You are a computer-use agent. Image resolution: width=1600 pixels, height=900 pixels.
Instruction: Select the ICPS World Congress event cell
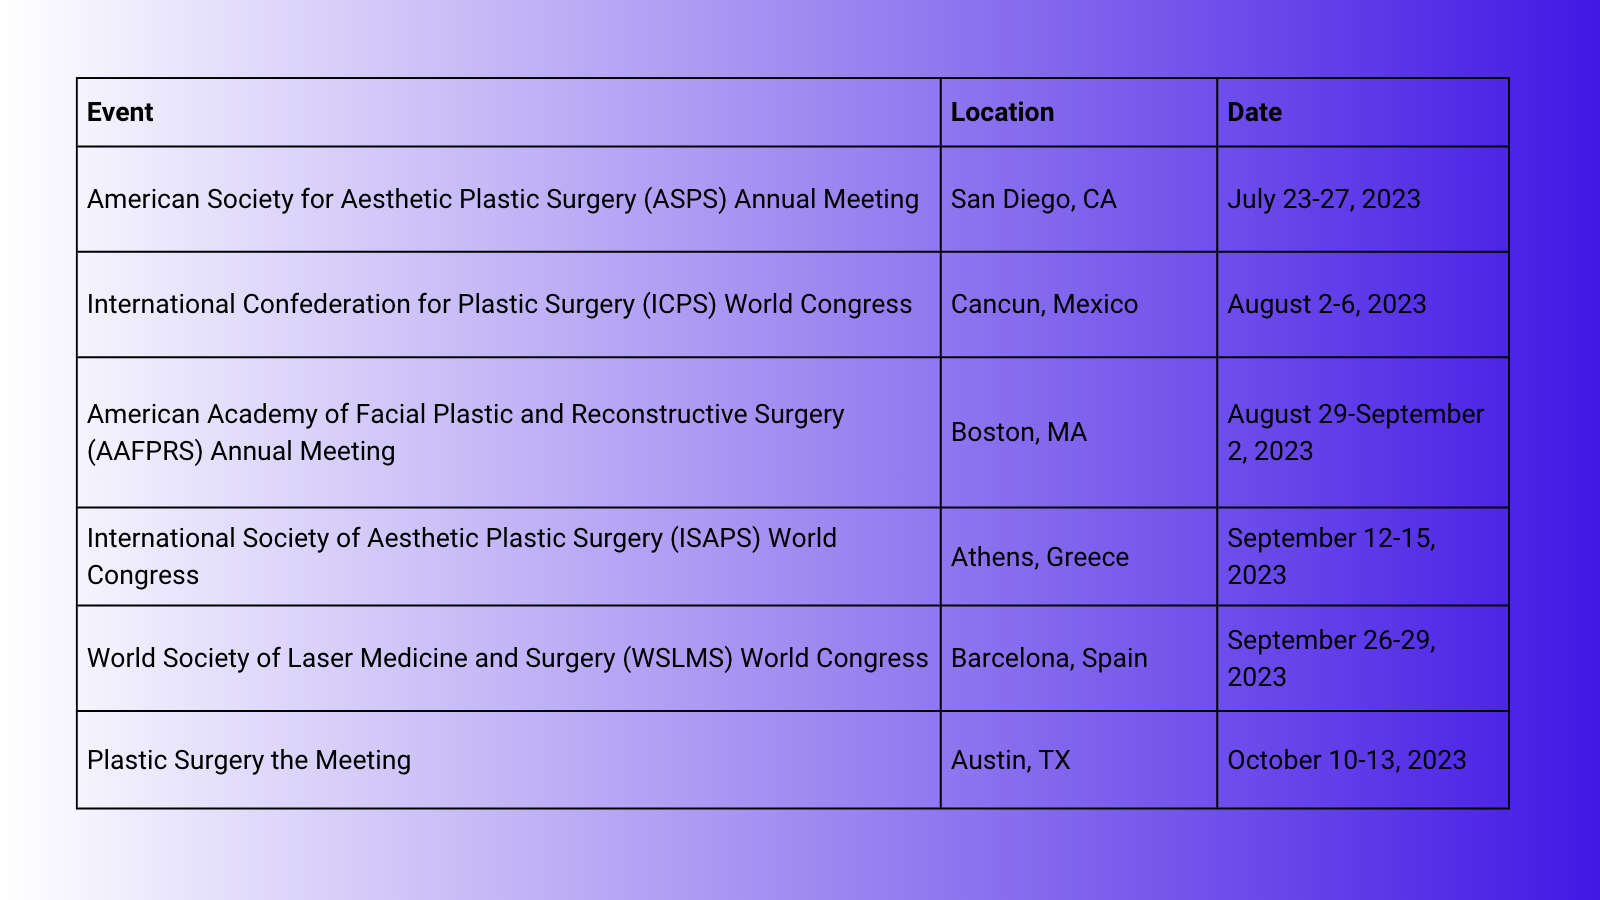[x=509, y=304]
